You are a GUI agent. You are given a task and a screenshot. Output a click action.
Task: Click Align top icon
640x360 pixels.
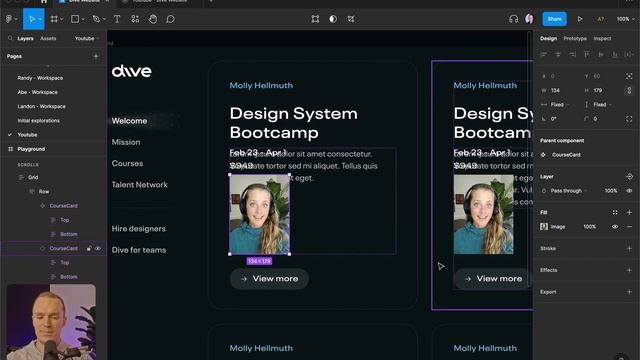point(587,54)
